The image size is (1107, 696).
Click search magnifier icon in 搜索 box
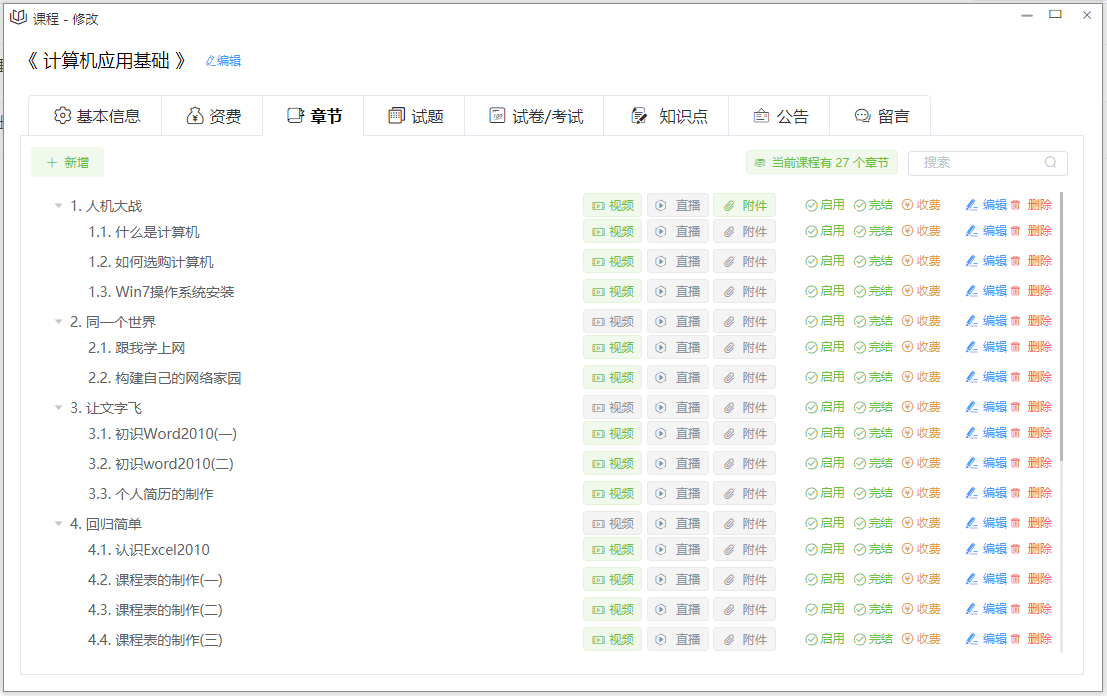coord(1051,162)
